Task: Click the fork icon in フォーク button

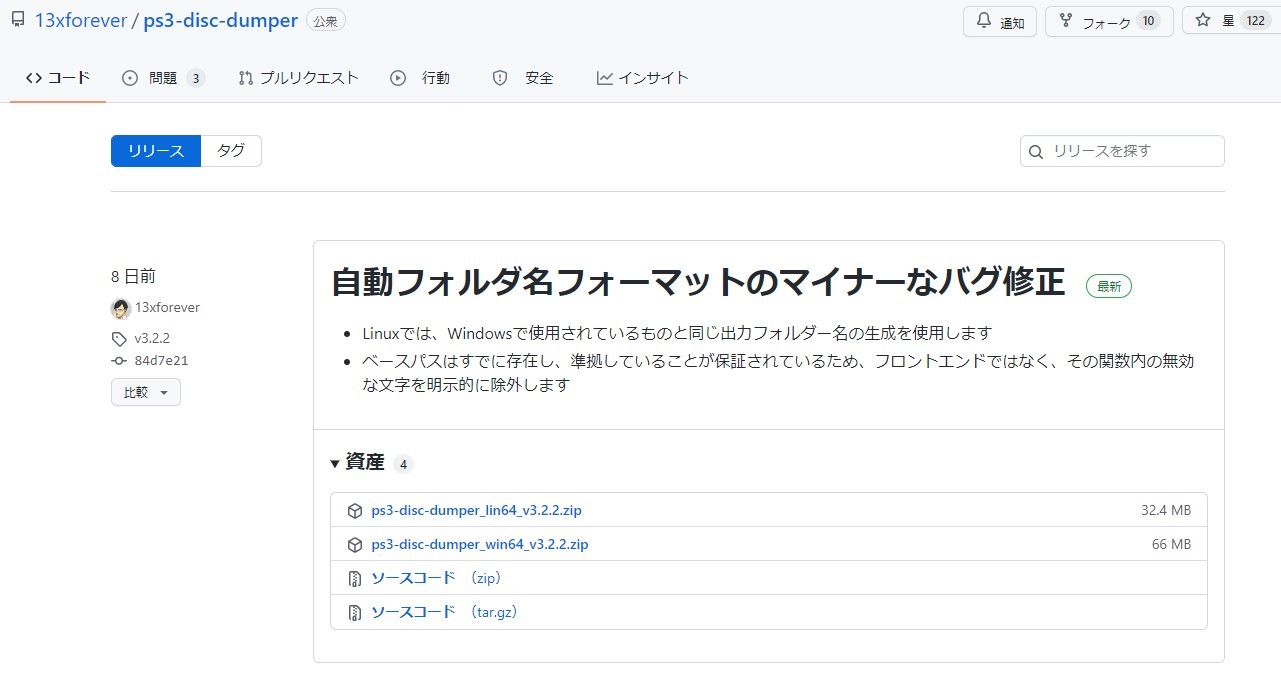Action: pos(1064,22)
